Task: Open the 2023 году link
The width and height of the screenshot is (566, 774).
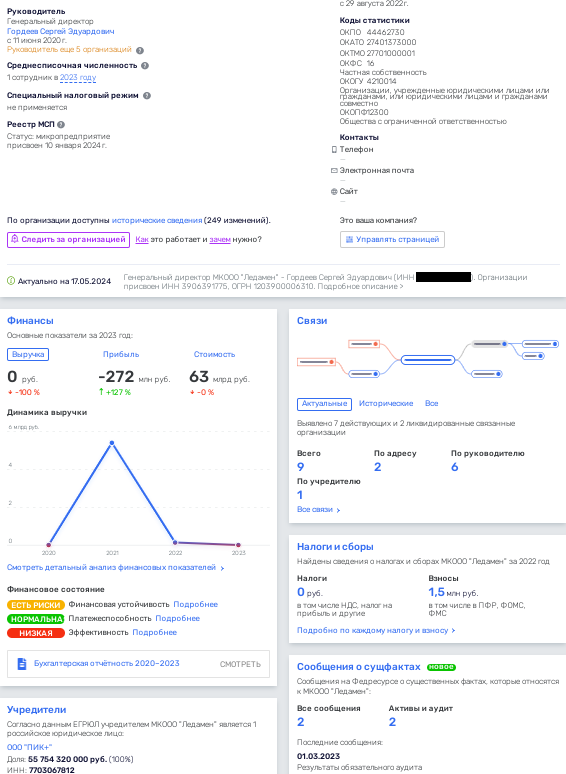Action: [78, 77]
